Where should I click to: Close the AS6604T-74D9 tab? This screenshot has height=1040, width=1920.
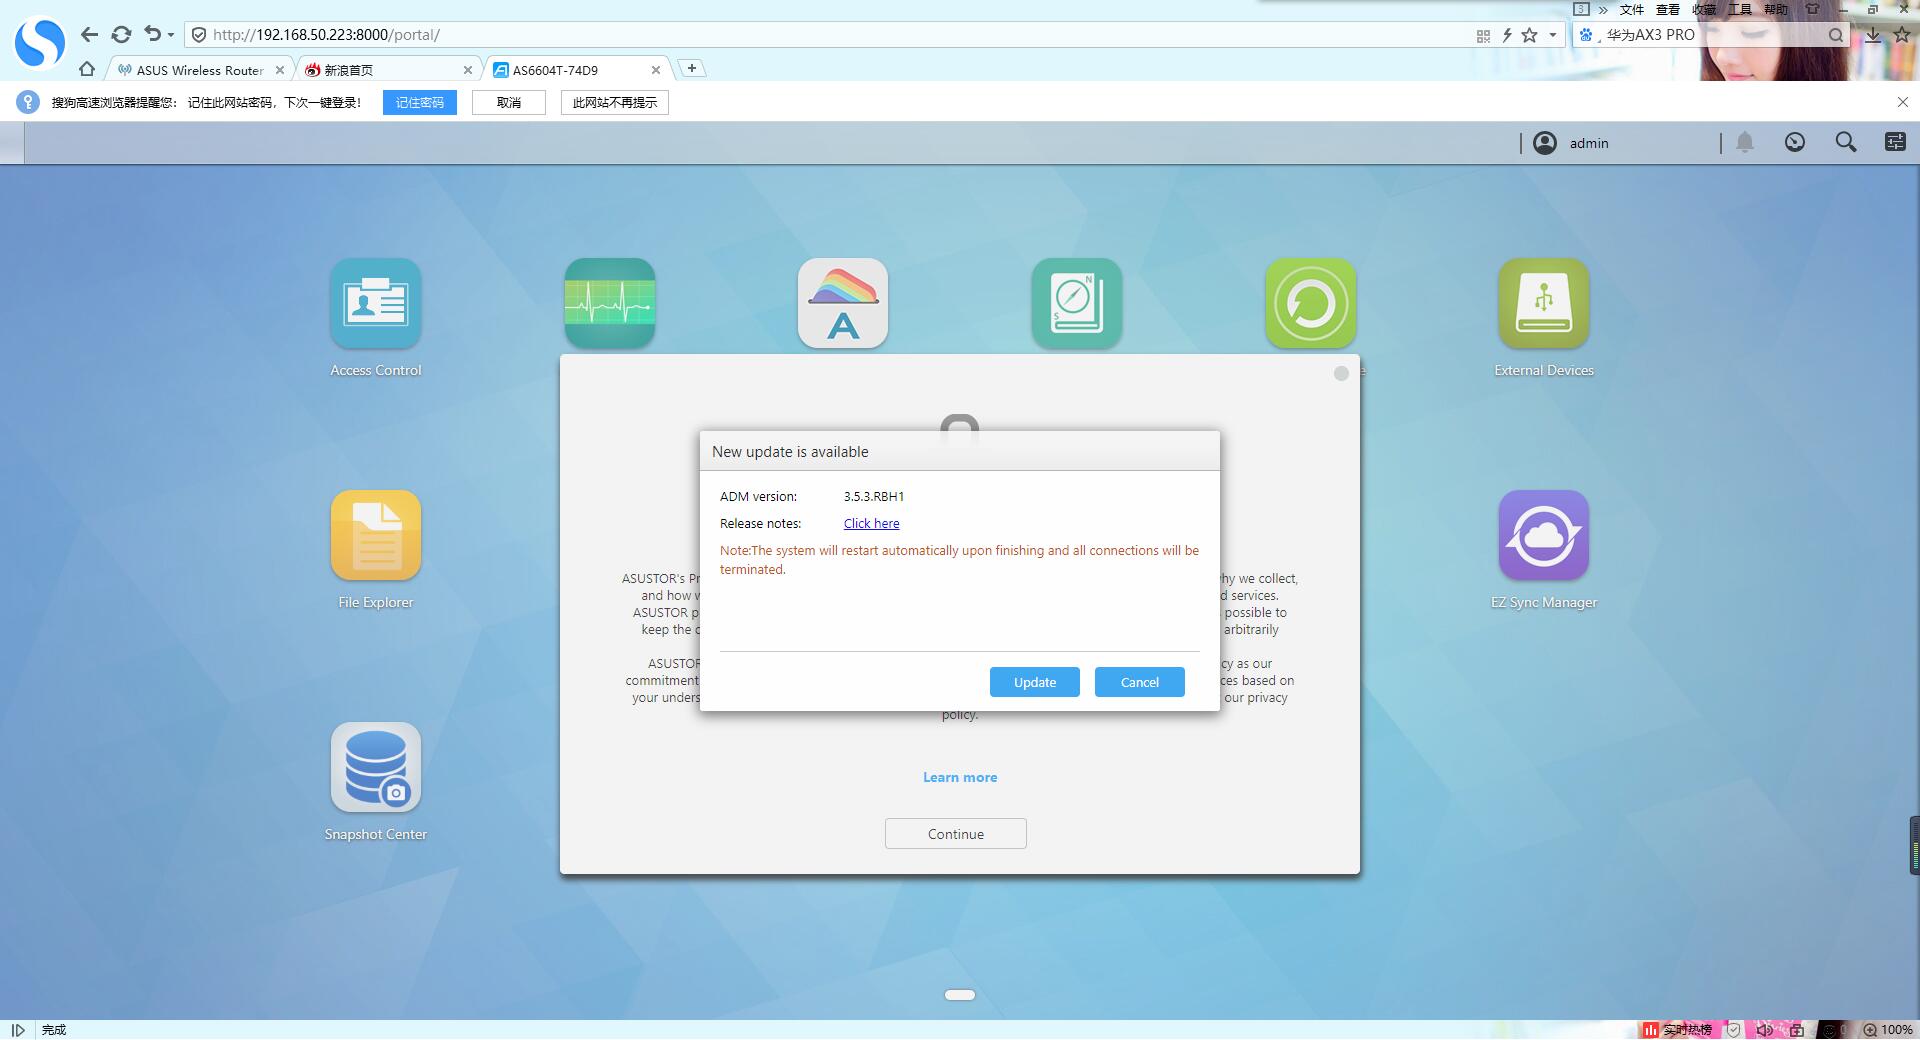656,70
